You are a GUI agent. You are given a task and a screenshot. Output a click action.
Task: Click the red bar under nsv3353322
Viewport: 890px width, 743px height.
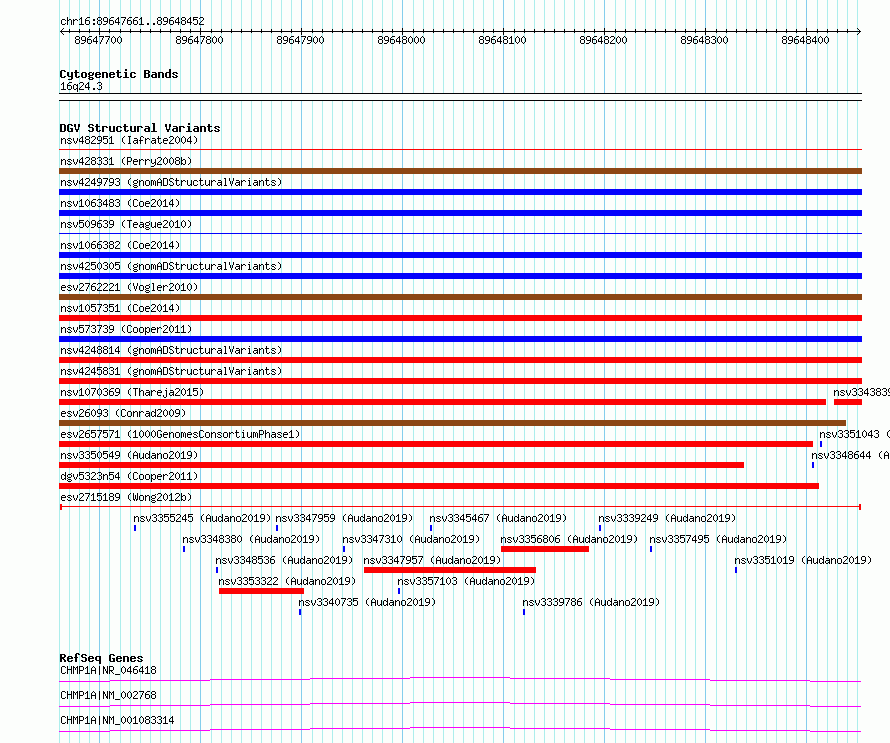pos(262,591)
